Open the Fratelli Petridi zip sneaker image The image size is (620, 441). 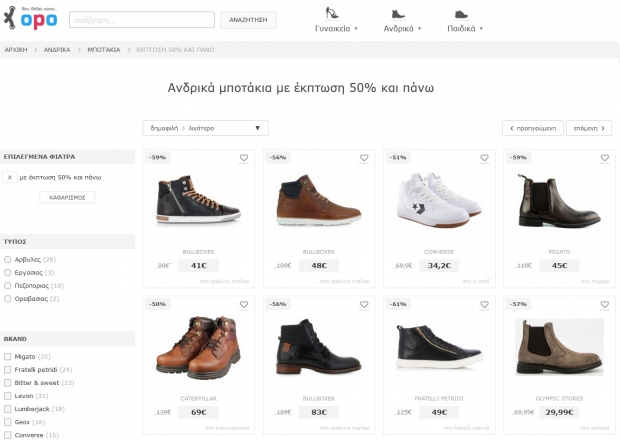[x=439, y=347]
